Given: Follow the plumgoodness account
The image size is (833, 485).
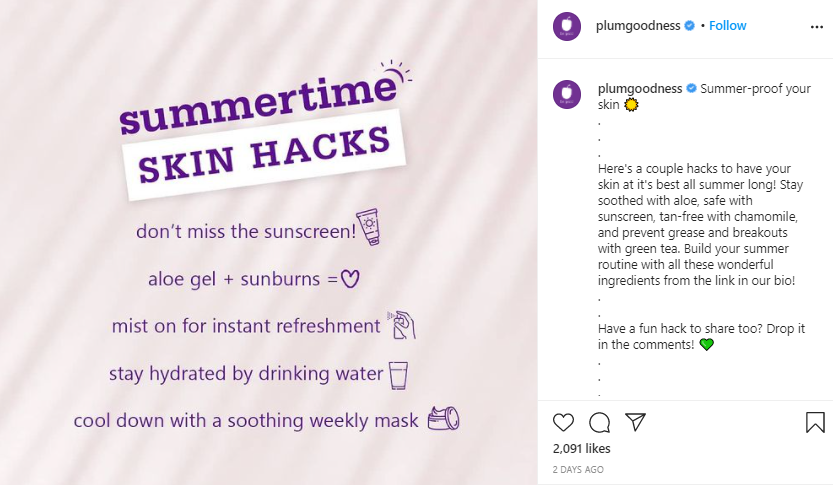Looking at the screenshot, I should pos(728,26).
